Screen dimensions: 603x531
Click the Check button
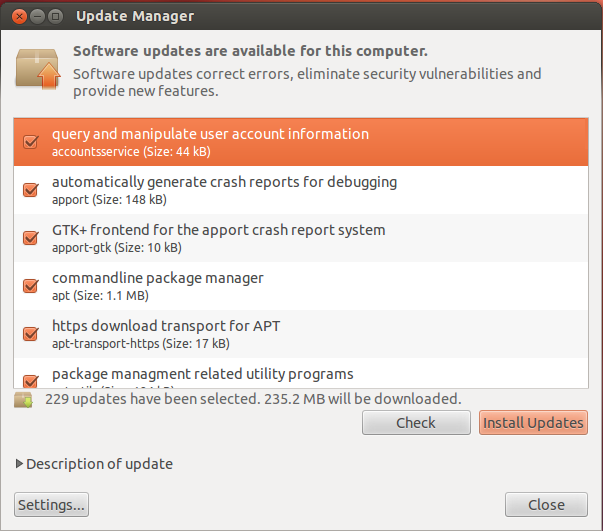point(416,423)
